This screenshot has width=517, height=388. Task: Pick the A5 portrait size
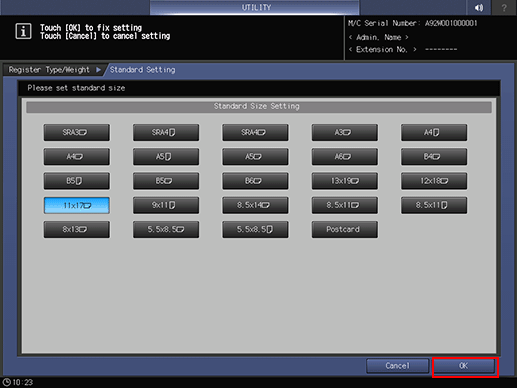(x=166, y=157)
